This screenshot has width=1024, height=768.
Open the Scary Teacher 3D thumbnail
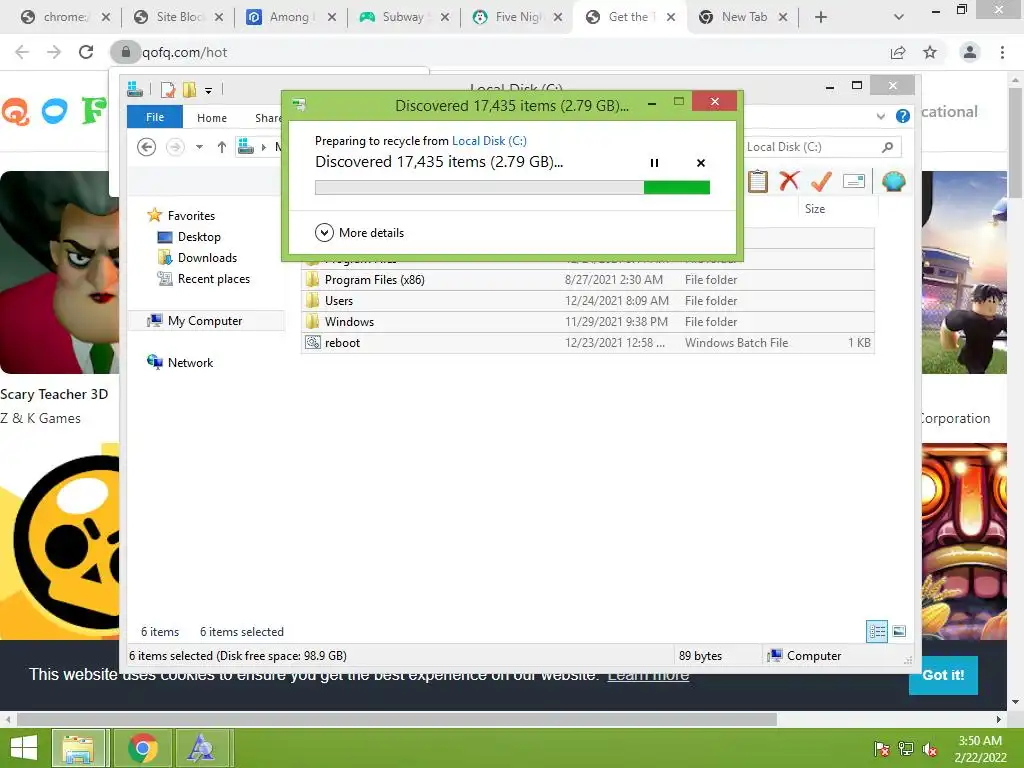59,272
